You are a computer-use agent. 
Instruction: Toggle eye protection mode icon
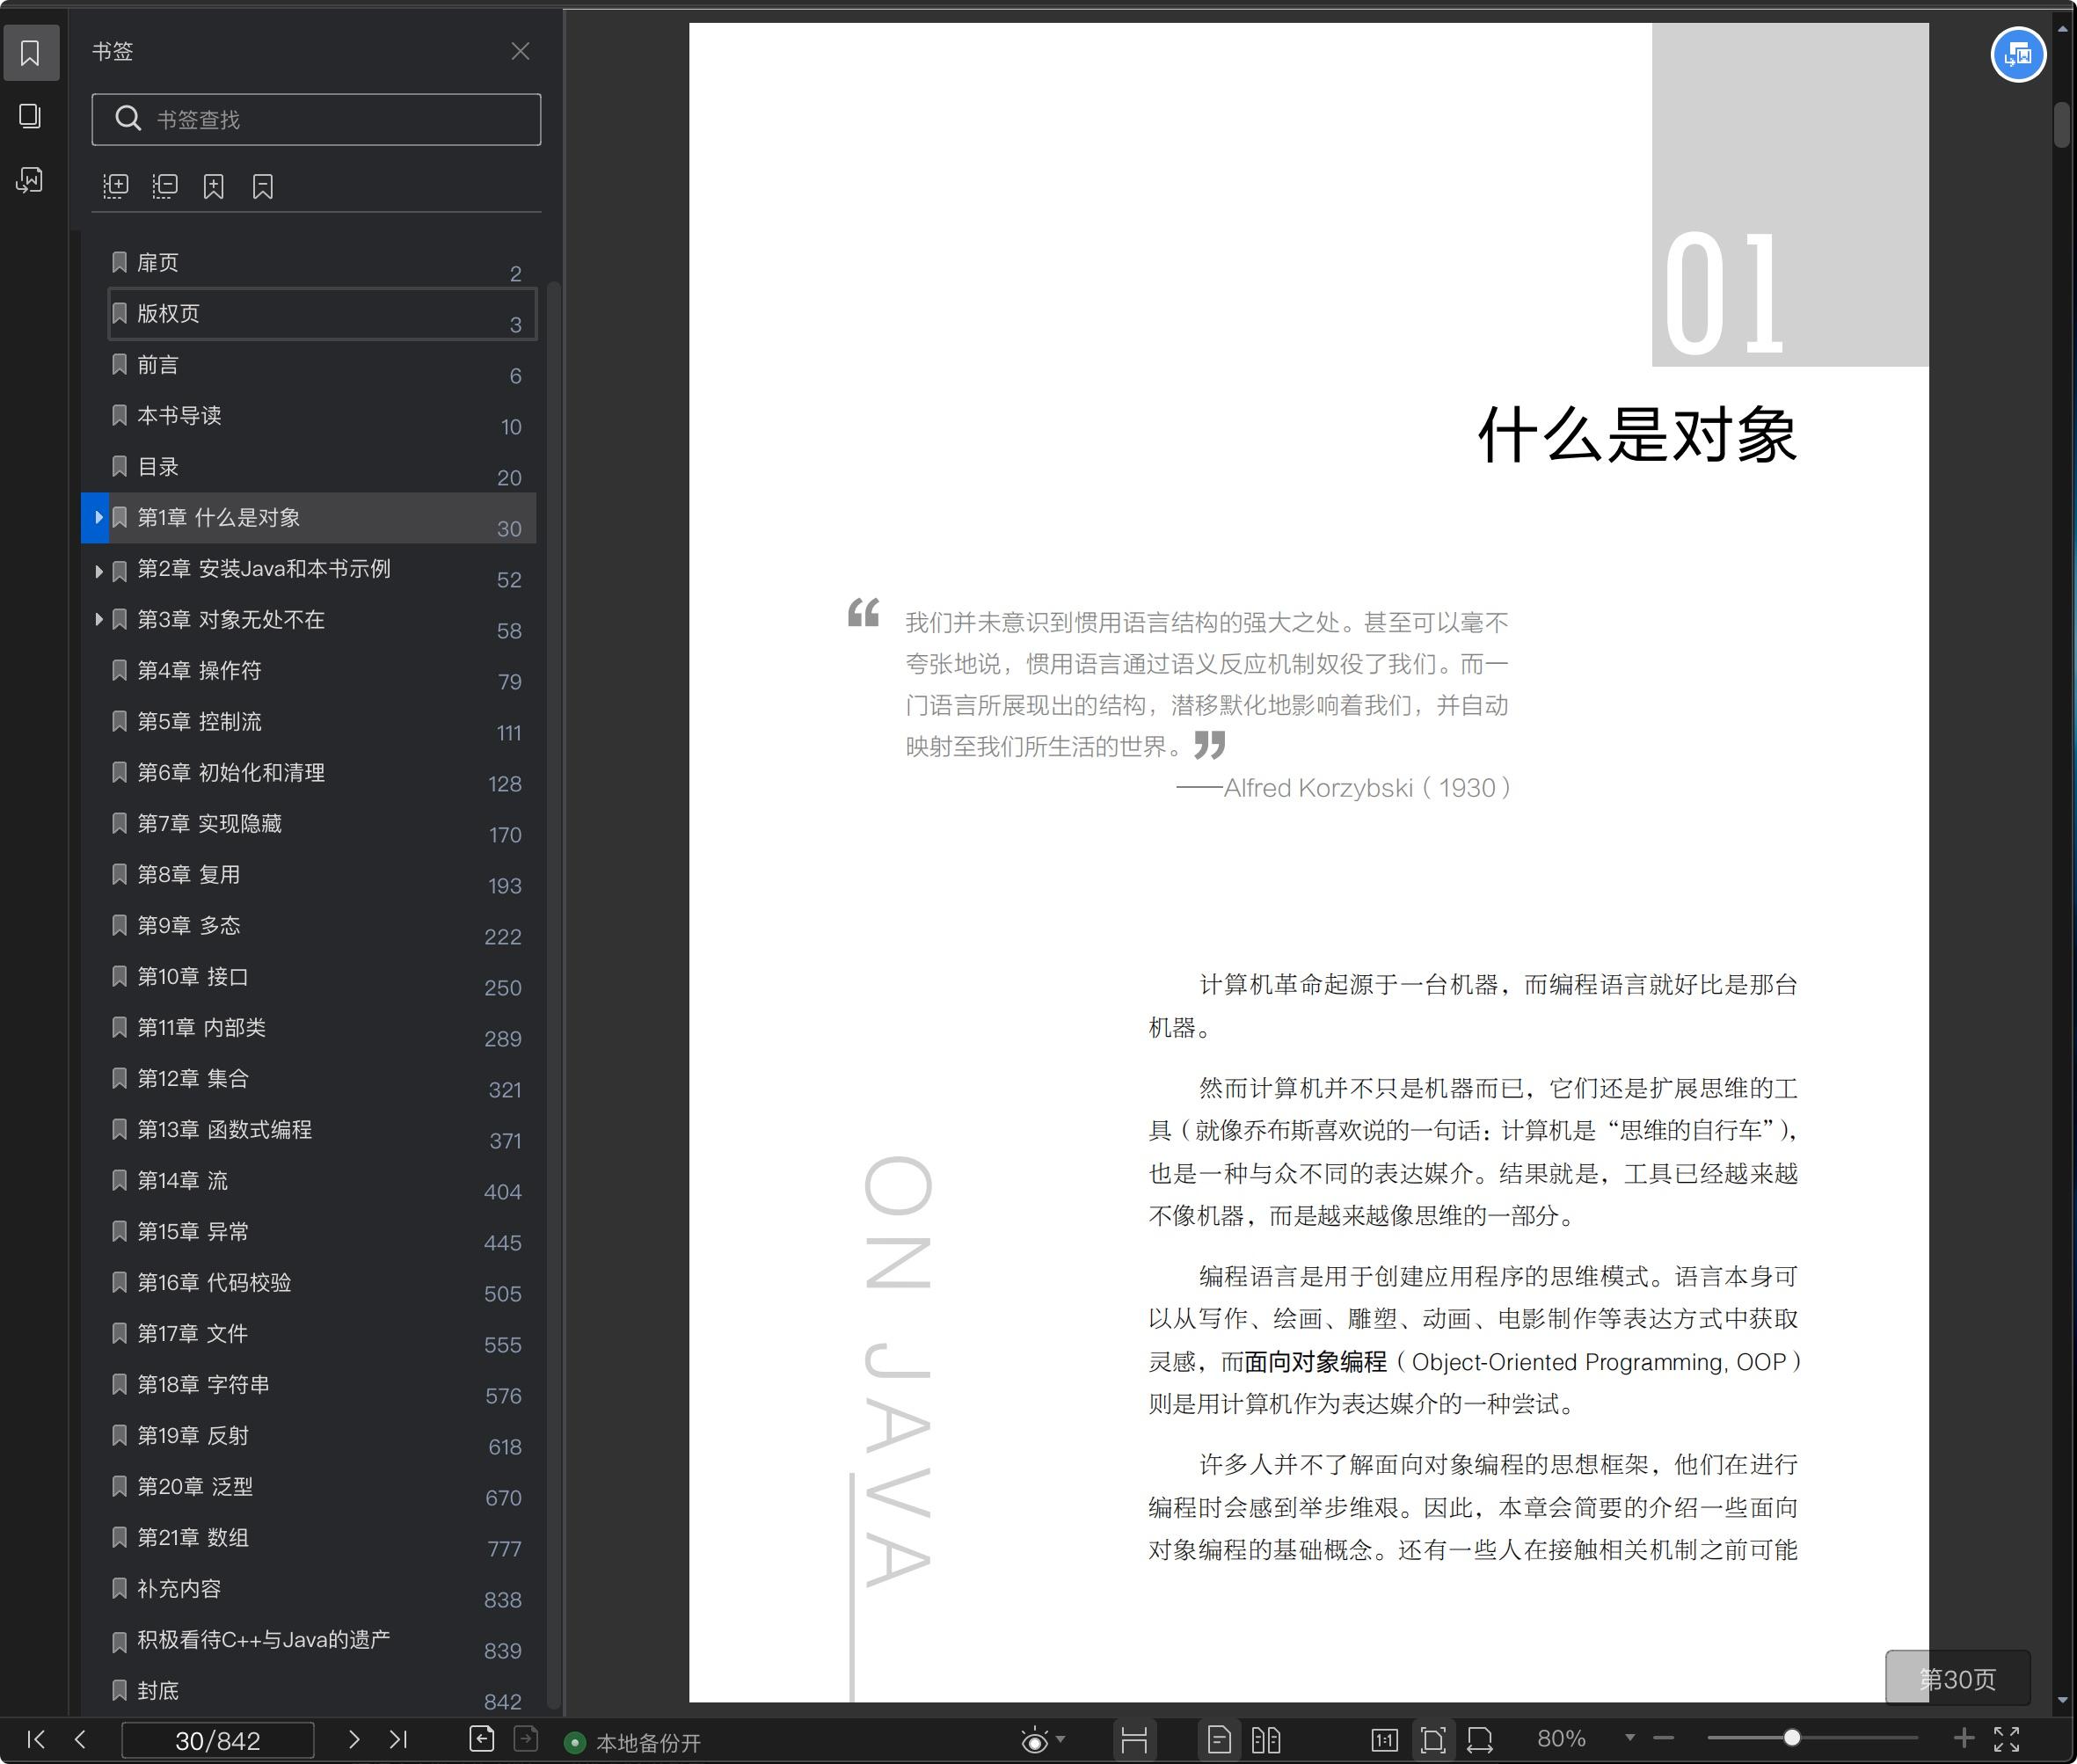click(1035, 1741)
